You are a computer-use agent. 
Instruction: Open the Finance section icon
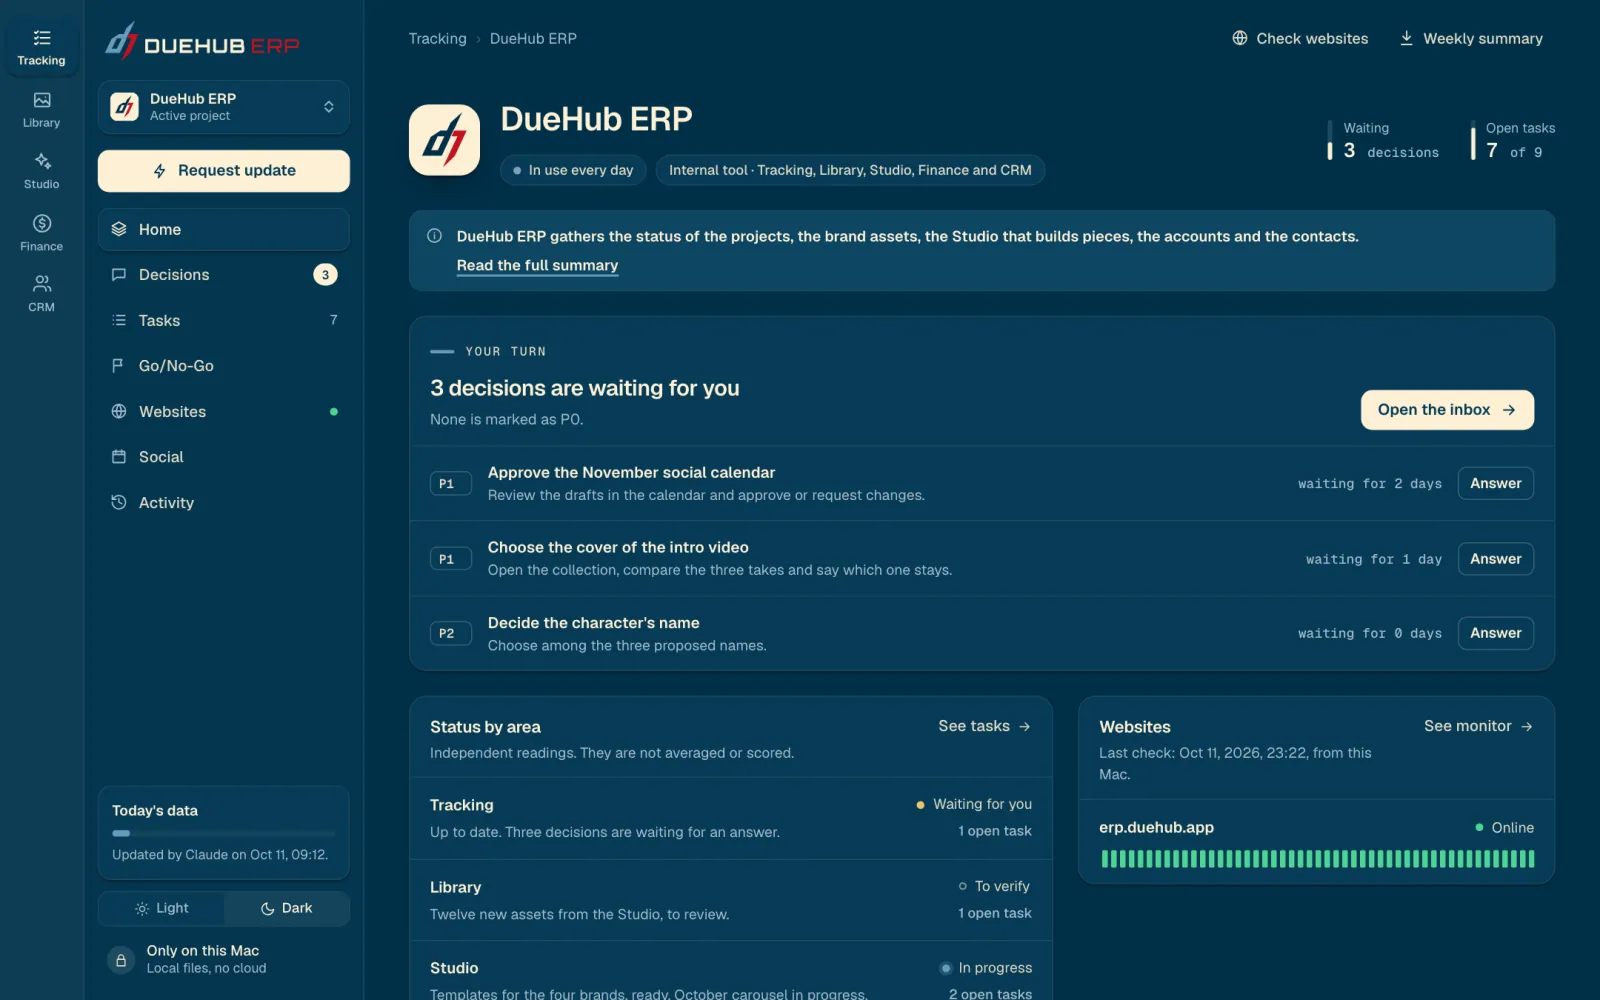pos(41,233)
